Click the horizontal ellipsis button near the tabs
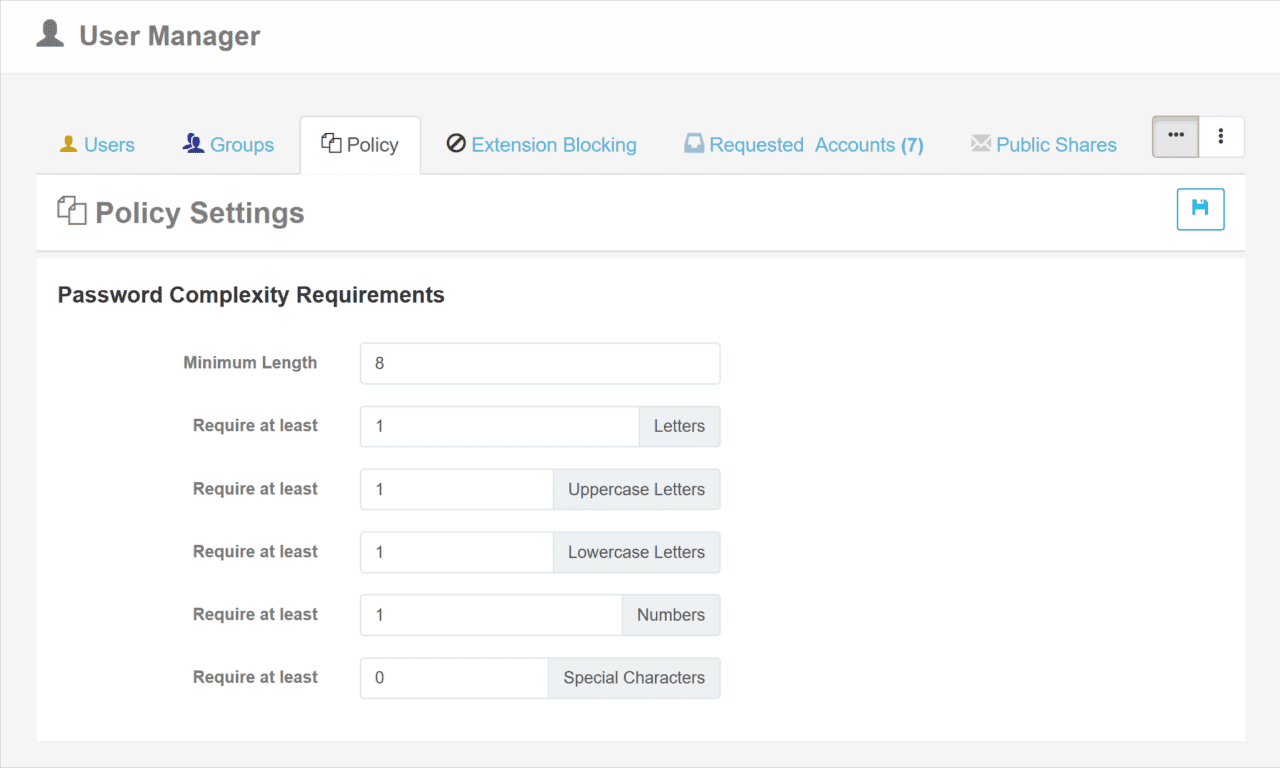 (1175, 136)
